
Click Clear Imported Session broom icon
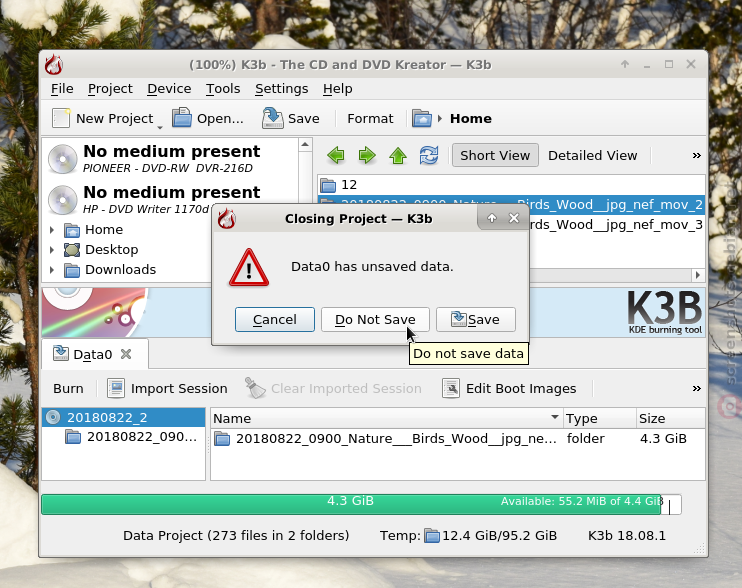(x=256, y=388)
